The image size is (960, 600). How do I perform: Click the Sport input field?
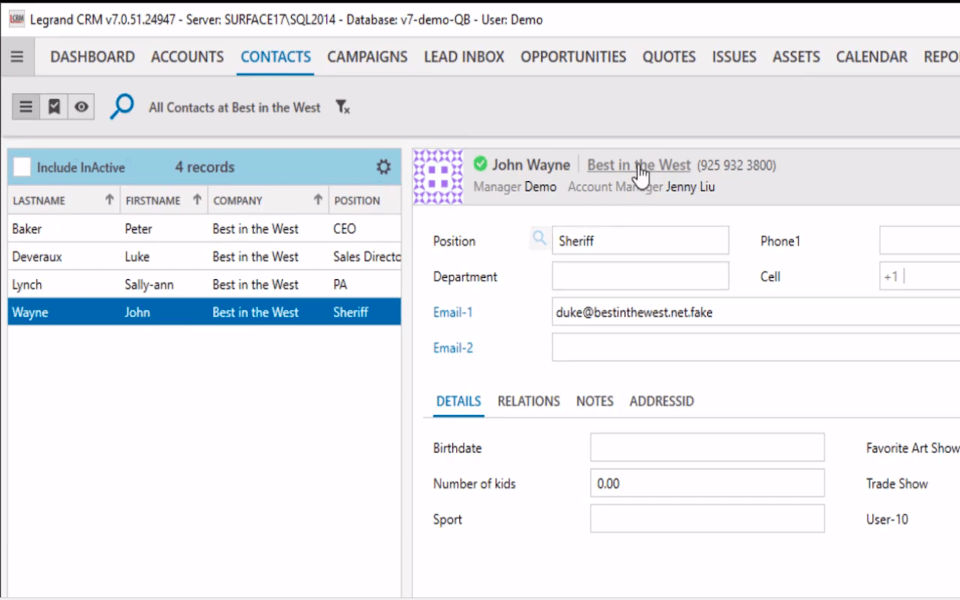point(707,519)
